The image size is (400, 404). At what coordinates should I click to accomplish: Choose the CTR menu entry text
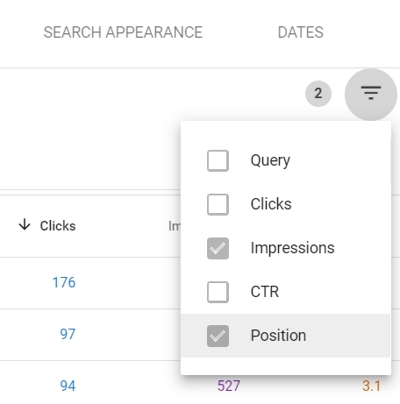(265, 292)
